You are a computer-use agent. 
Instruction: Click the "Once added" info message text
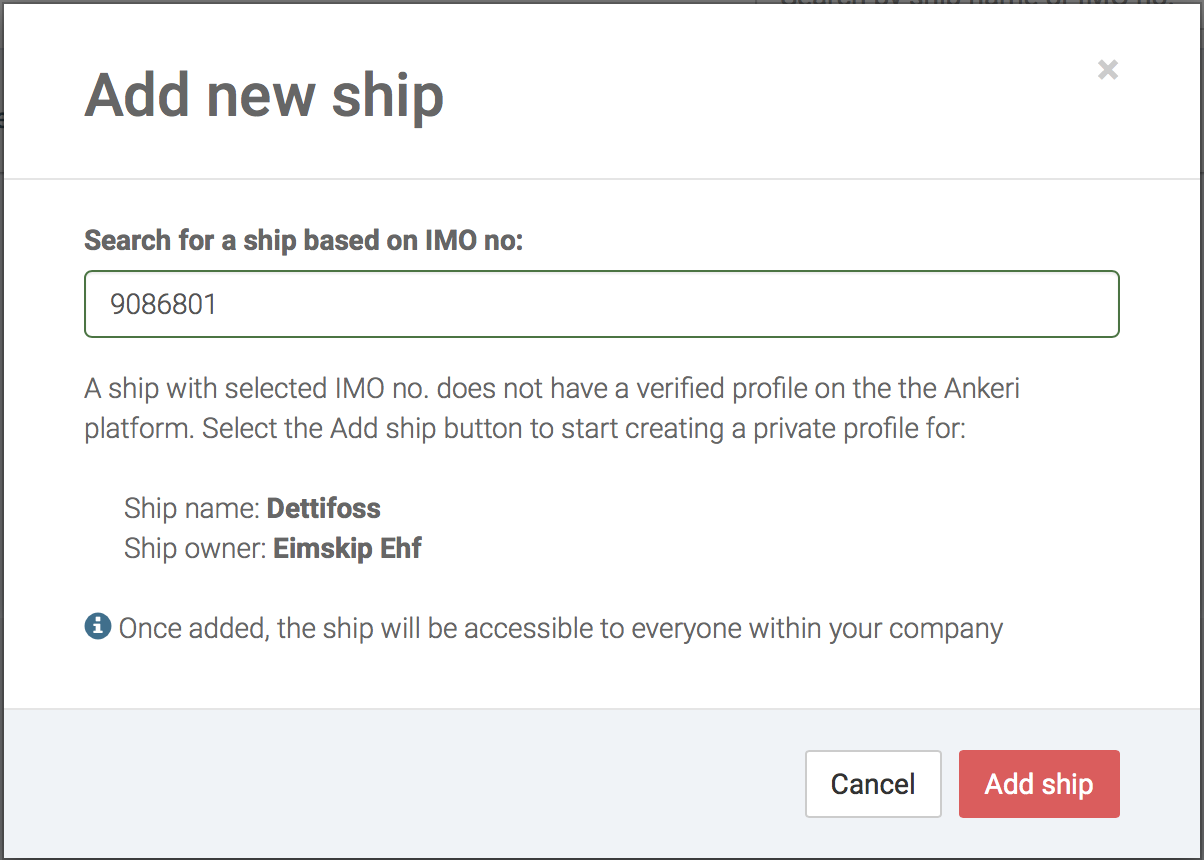(560, 629)
